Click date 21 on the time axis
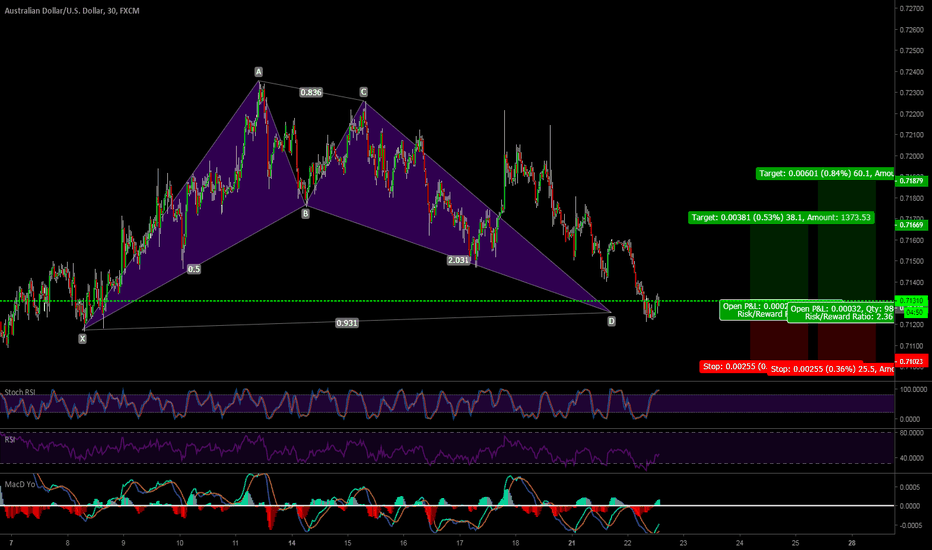Screen dimensions: 932x550 572,543
